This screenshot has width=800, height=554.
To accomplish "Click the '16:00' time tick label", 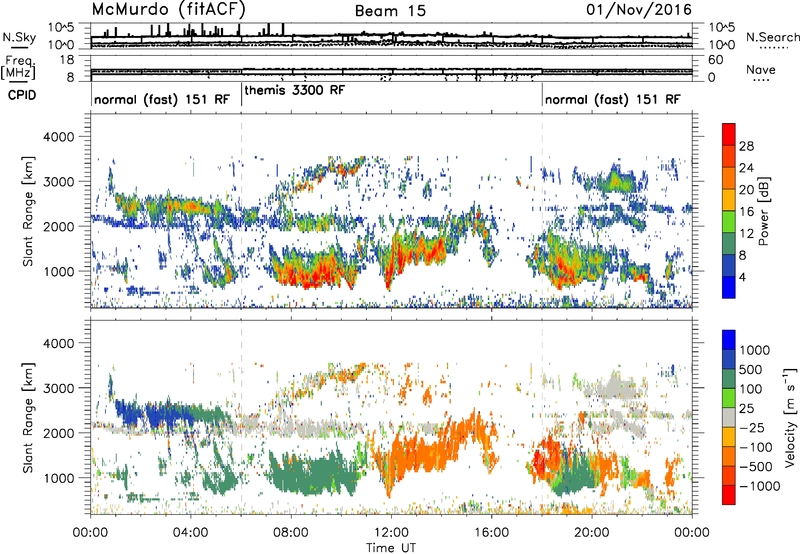I will 492,533.
